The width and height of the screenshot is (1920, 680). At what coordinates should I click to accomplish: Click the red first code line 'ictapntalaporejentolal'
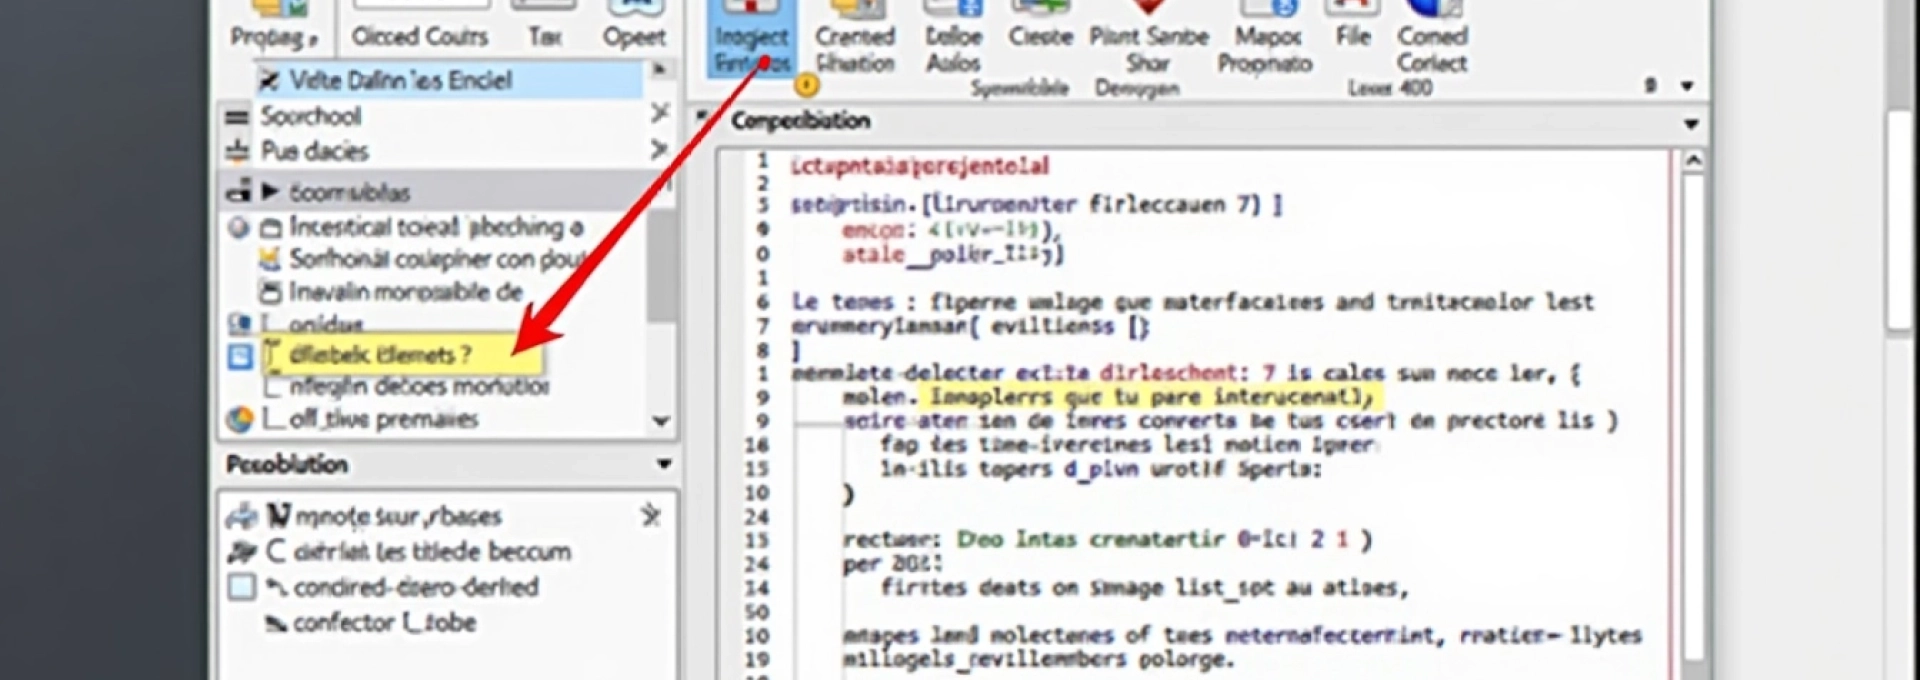919,166
